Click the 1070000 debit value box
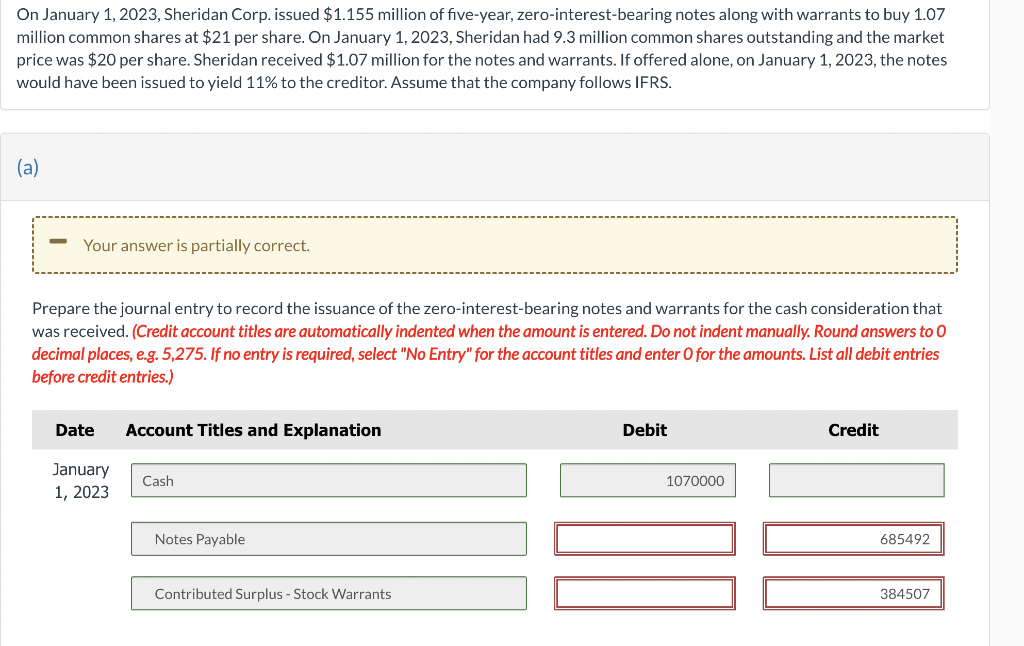The image size is (1024, 646). (x=647, y=480)
